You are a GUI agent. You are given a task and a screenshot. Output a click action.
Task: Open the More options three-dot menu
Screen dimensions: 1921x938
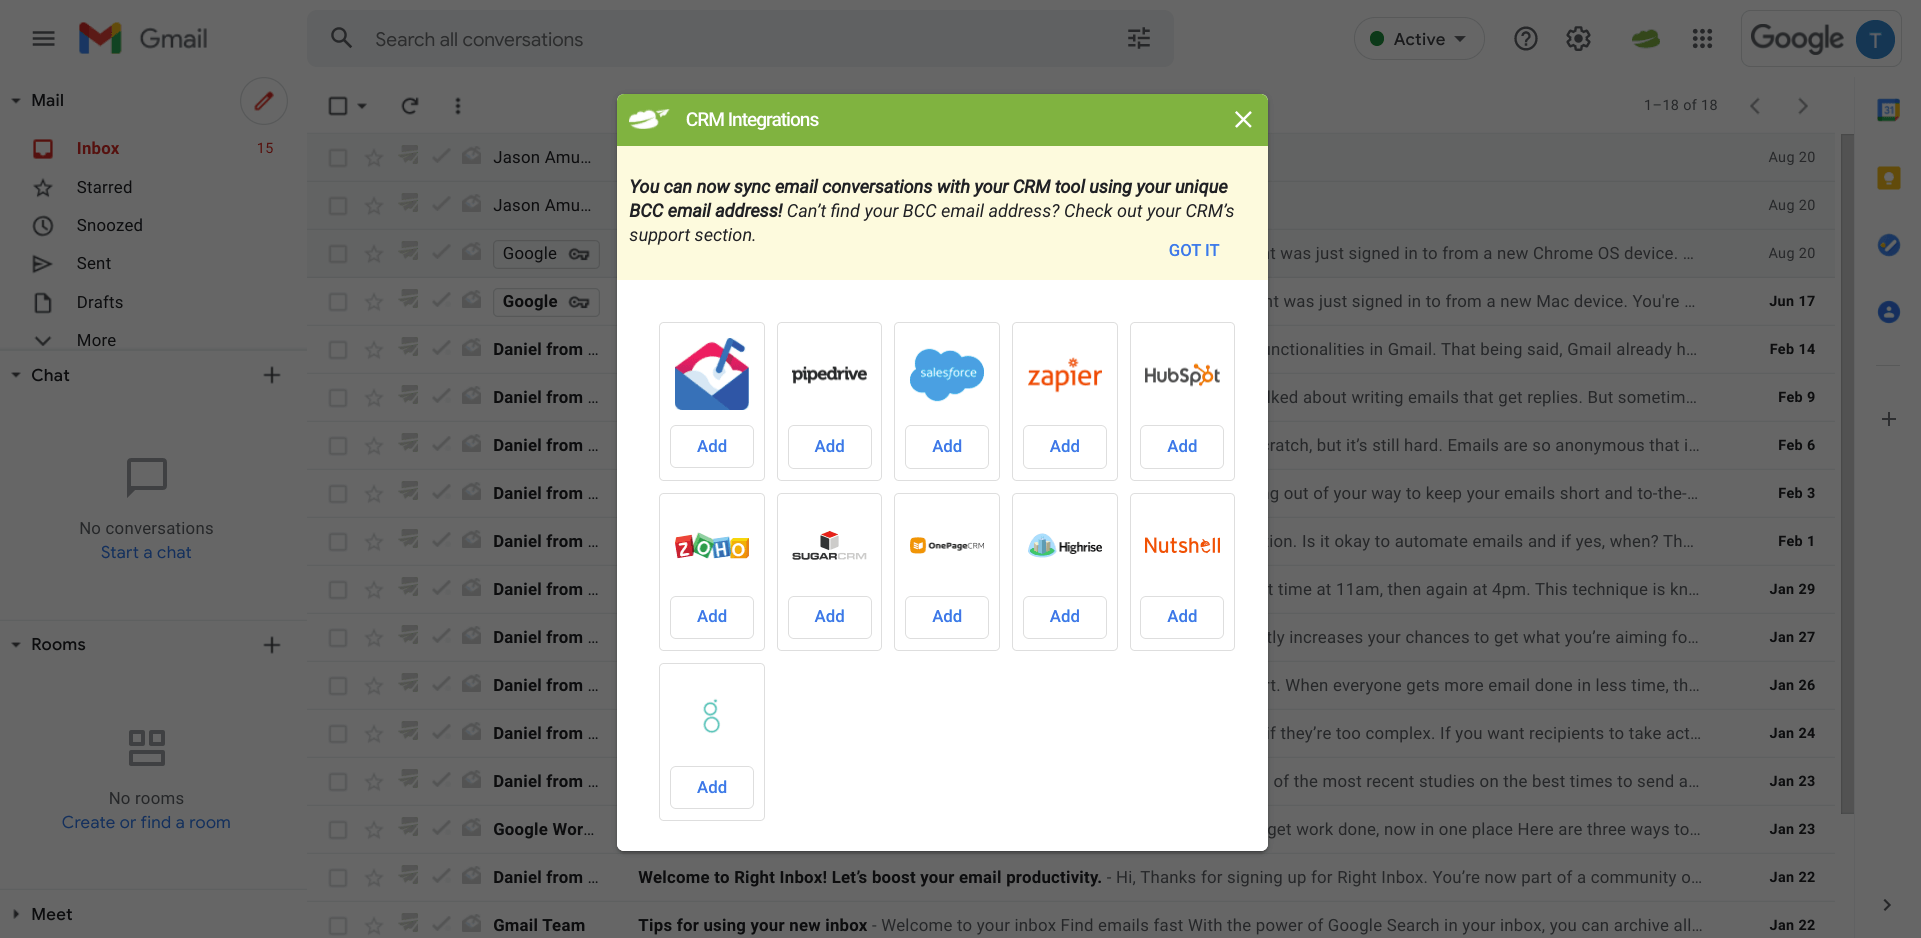[x=458, y=106]
